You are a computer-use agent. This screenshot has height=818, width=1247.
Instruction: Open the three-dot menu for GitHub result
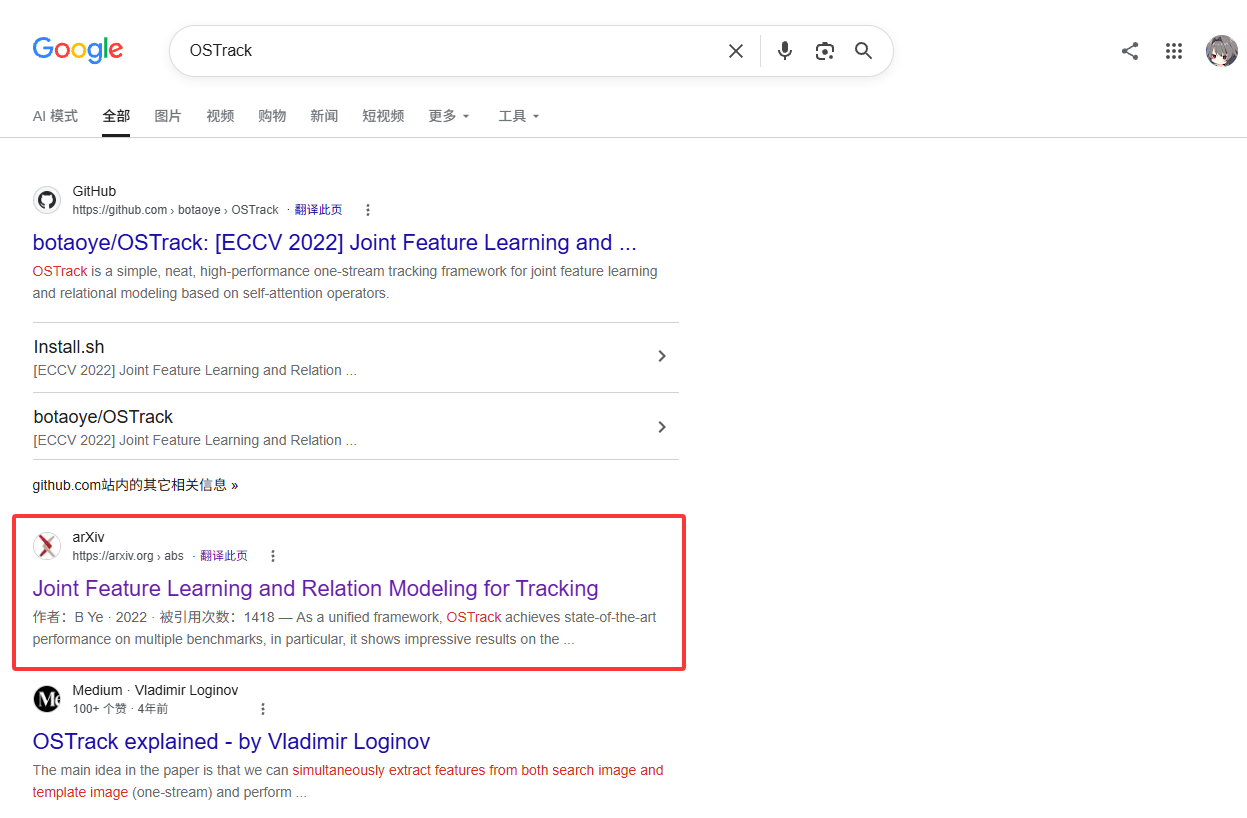coord(368,210)
